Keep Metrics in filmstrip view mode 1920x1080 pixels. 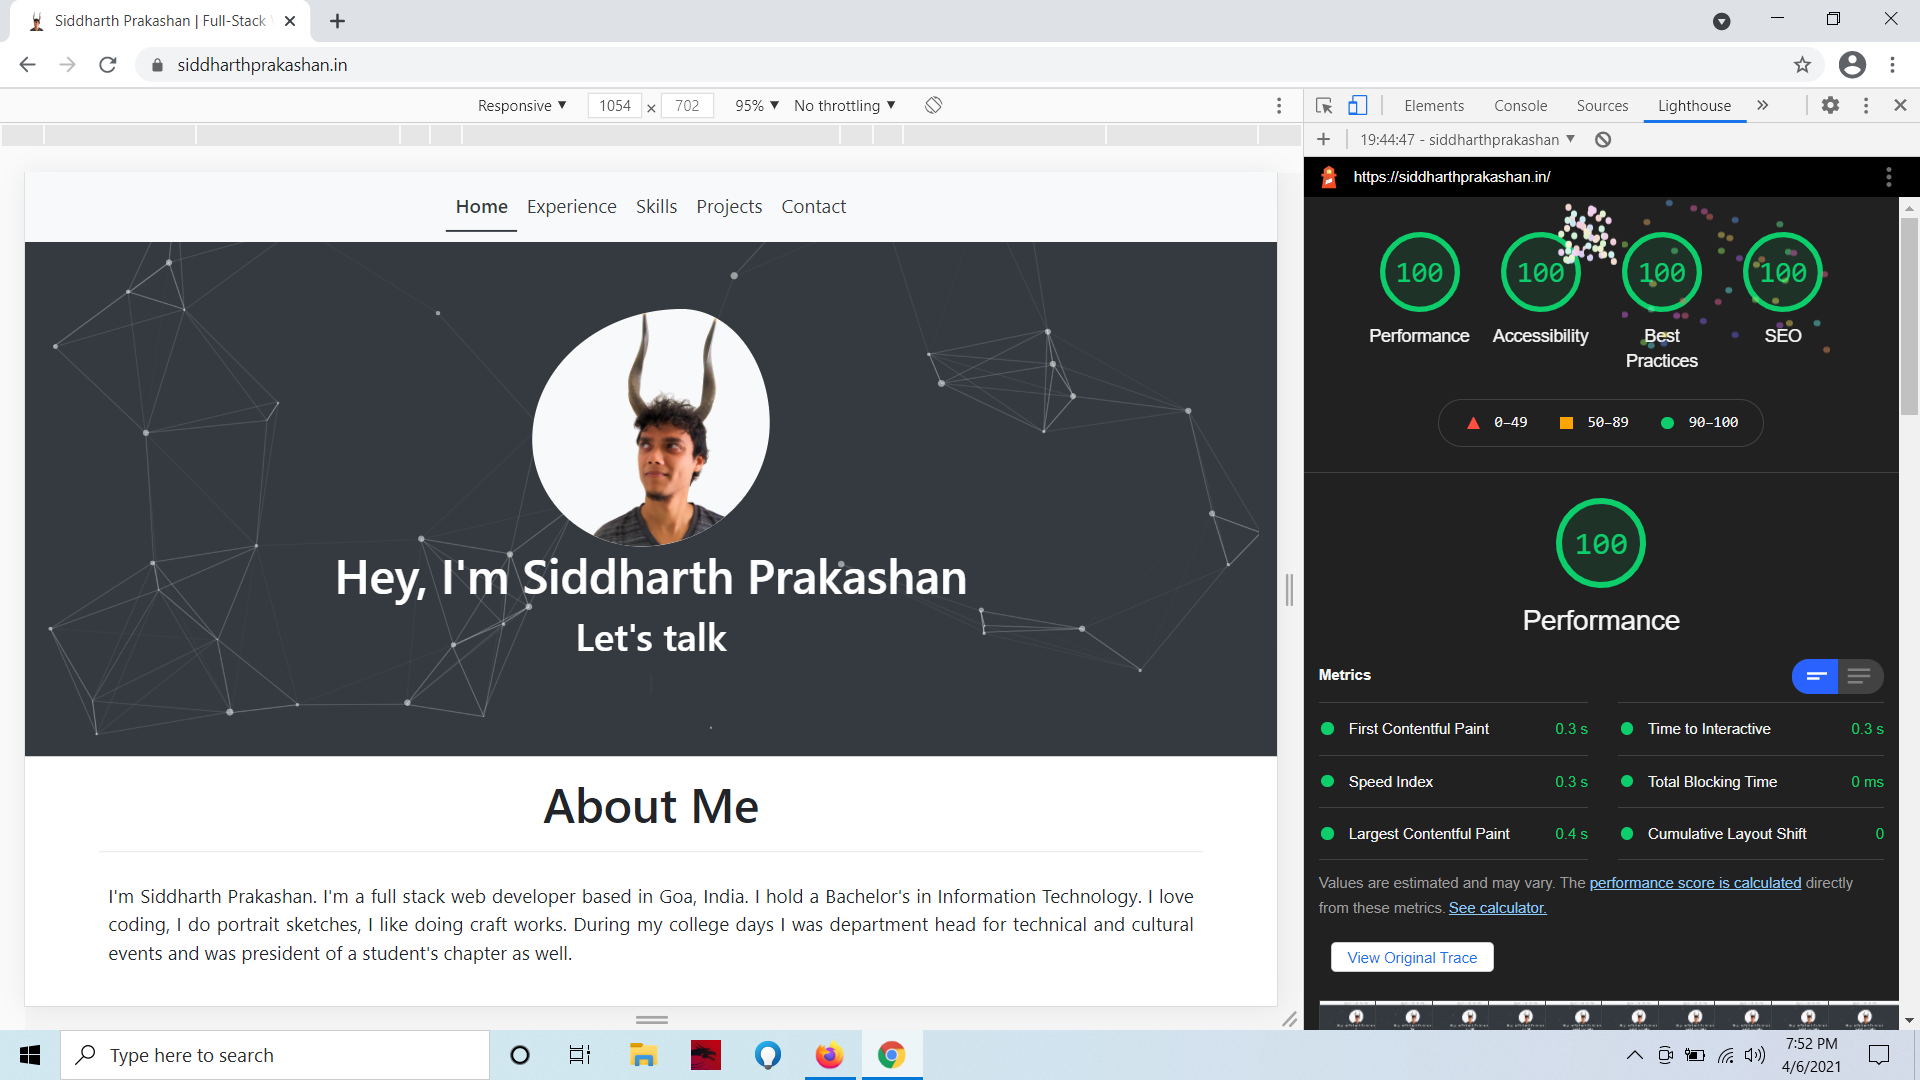point(1815,676)
